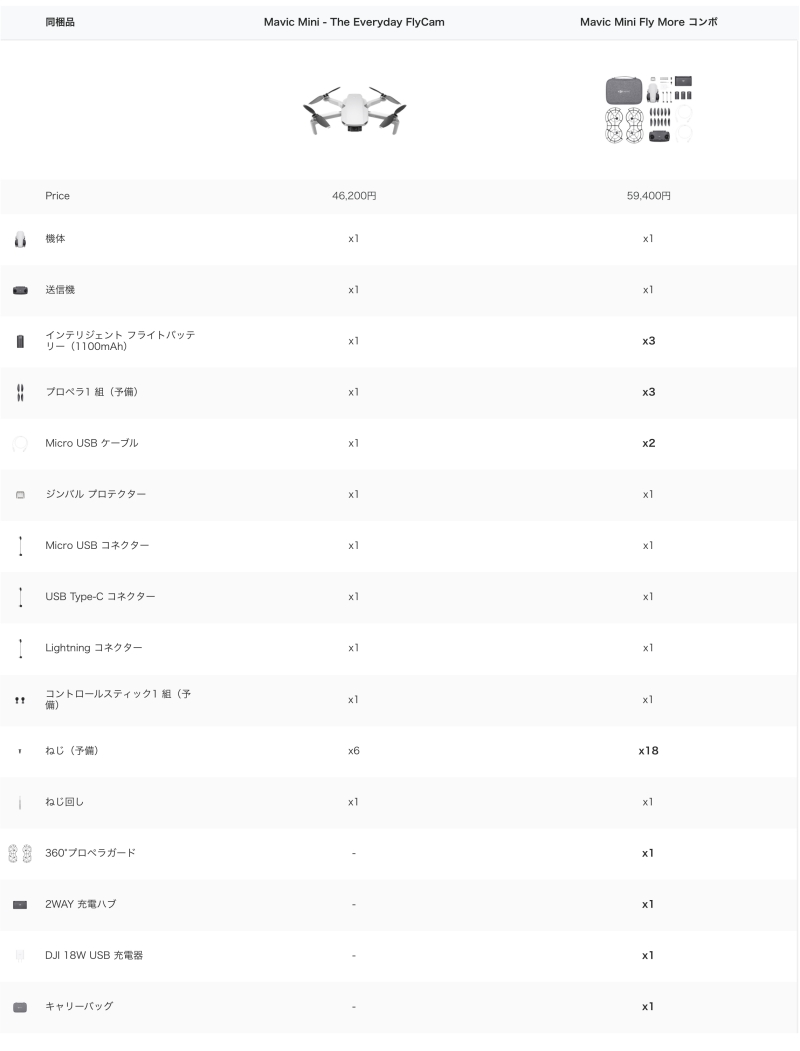Click the 59,400円 price value

tap(649, 196)
